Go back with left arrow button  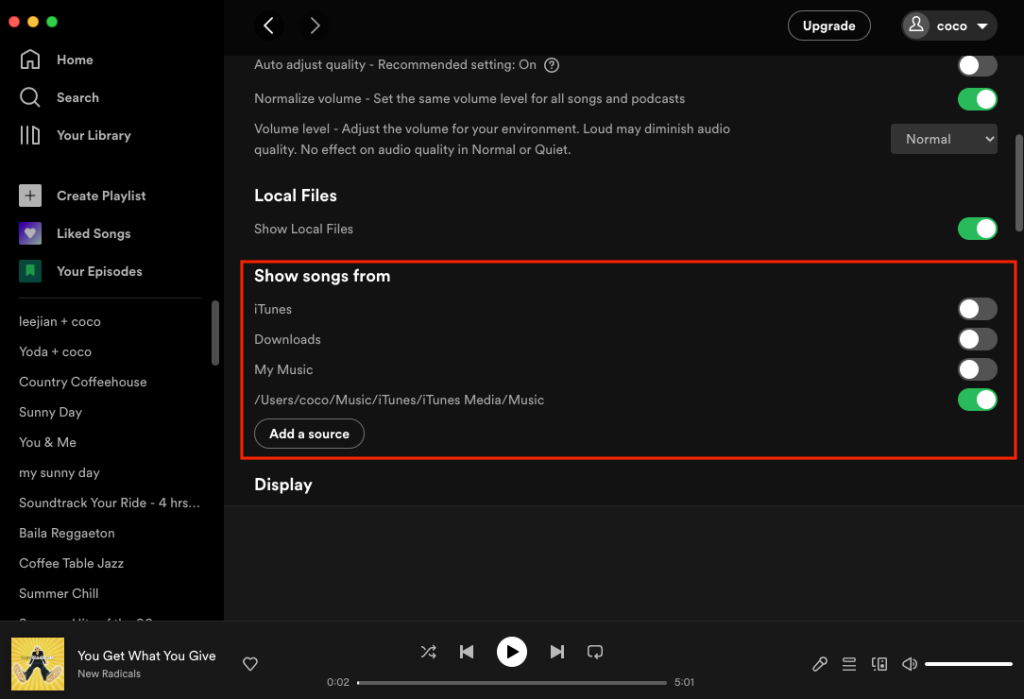[269, 26]
